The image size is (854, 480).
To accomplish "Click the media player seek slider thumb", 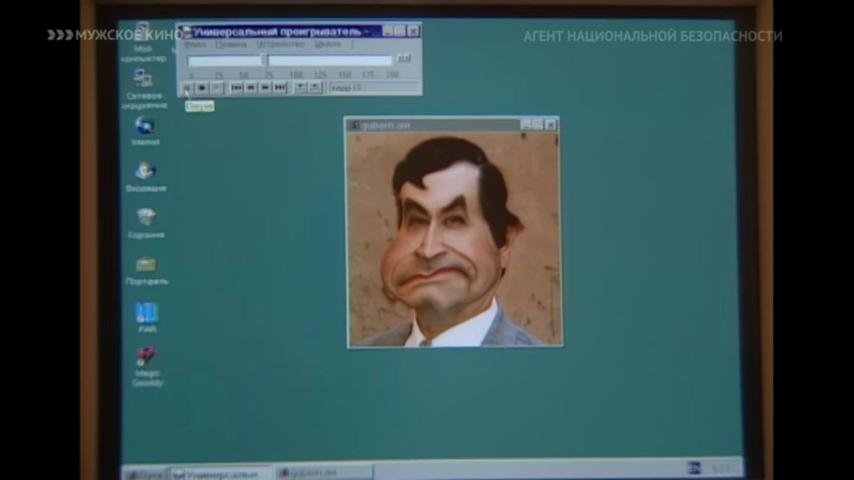I will coord(265,60).
